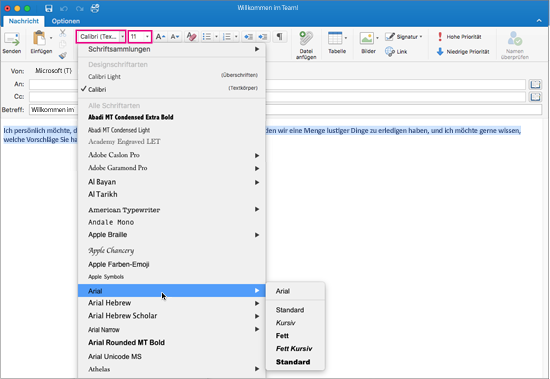Click the Hohe Priorität exclamation icon
This screenshot has height=379, width=550.
pos(440,36)
